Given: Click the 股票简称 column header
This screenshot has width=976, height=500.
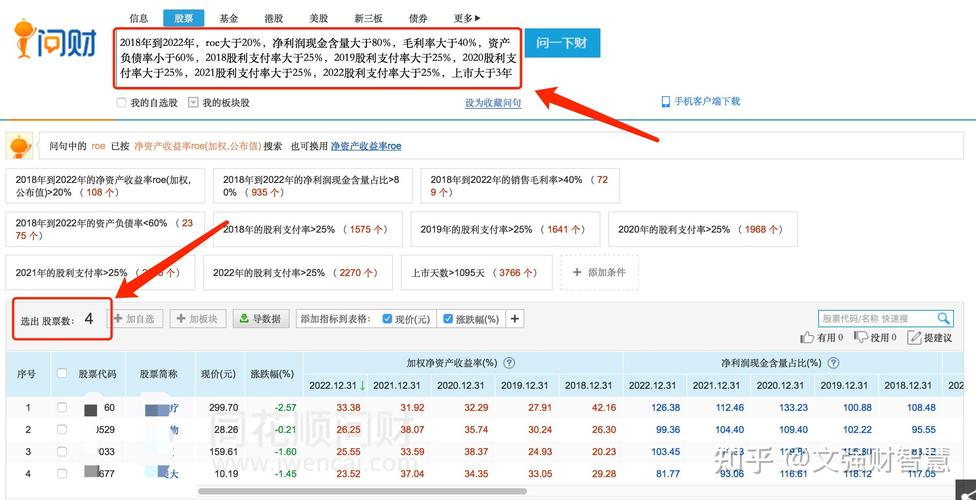Looking at the screenshot, I should pos(160,374).
